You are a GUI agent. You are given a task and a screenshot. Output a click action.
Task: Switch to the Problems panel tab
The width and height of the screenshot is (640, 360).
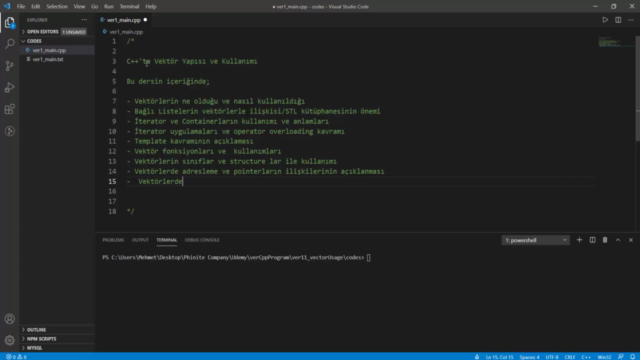tap(113, 240)
